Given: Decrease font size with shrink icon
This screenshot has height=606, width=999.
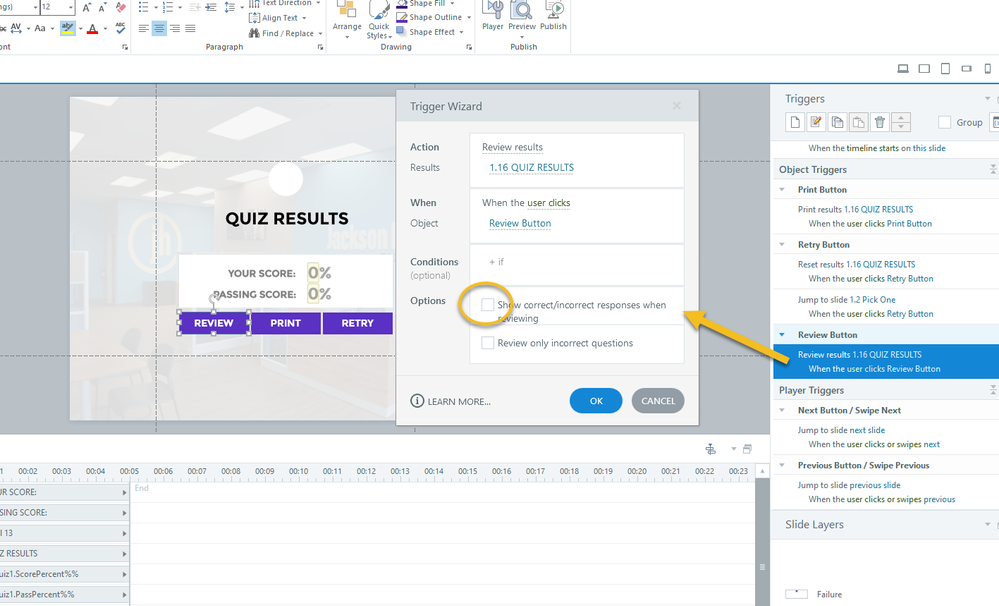Looking at the screenshot, I should [103, 8].
